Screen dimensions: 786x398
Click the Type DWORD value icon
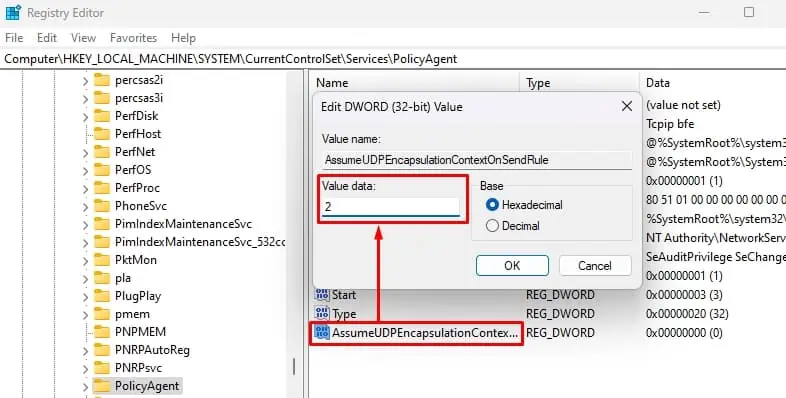coord(322,314)
